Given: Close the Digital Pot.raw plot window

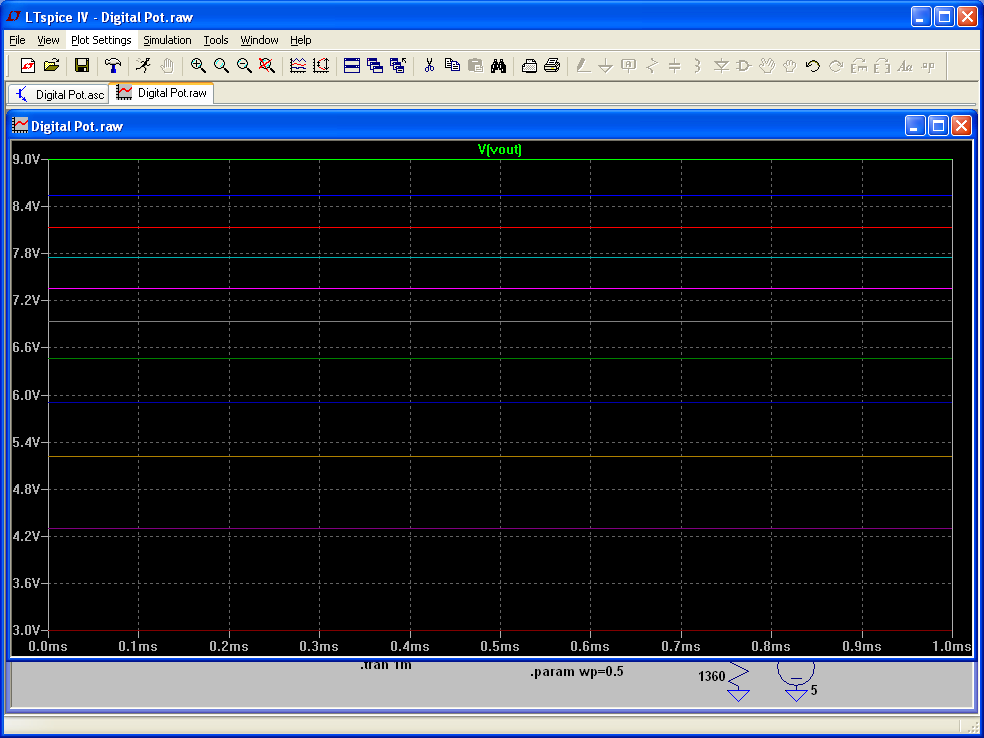Looking at the screenshot, I should [961, 126].
